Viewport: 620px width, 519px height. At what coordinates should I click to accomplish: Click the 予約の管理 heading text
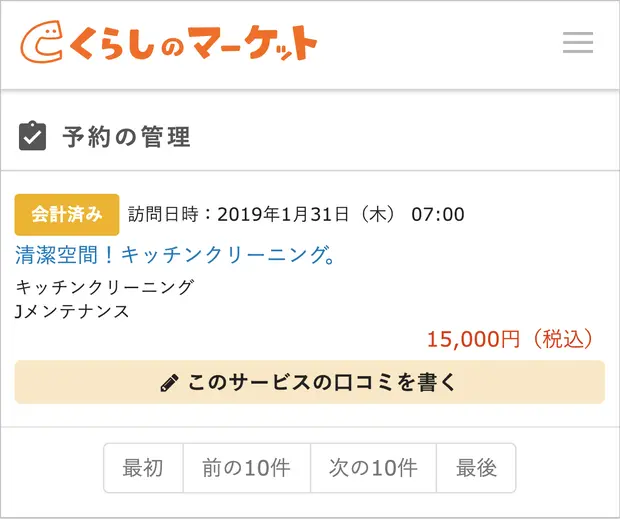tap(126, 137)
